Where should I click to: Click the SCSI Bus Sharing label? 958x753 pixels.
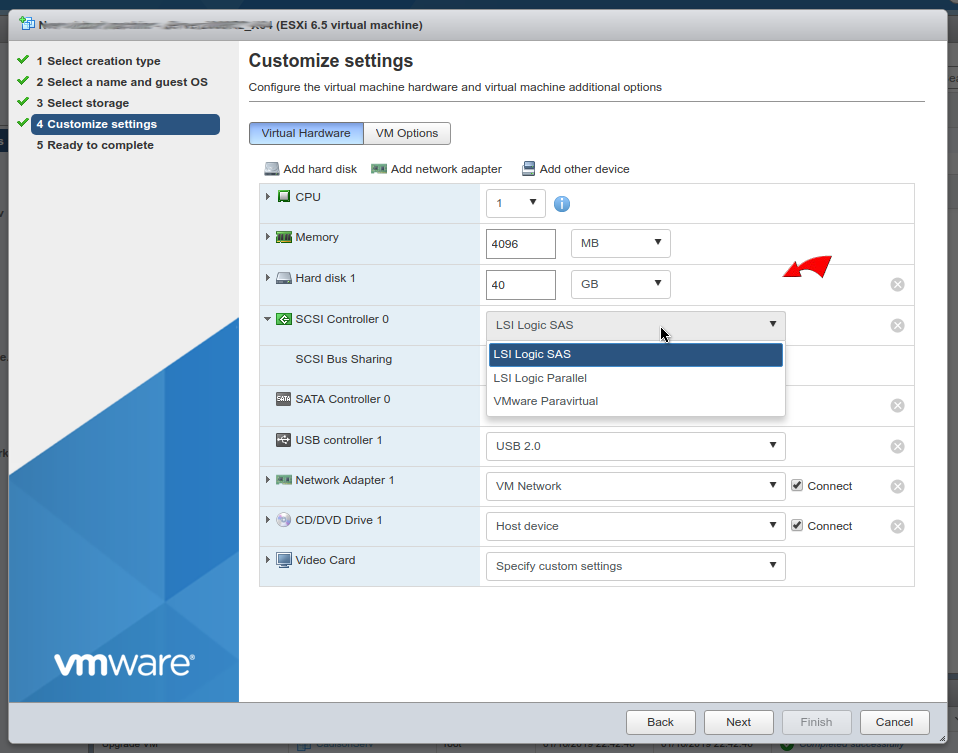(x=343, y=359)
